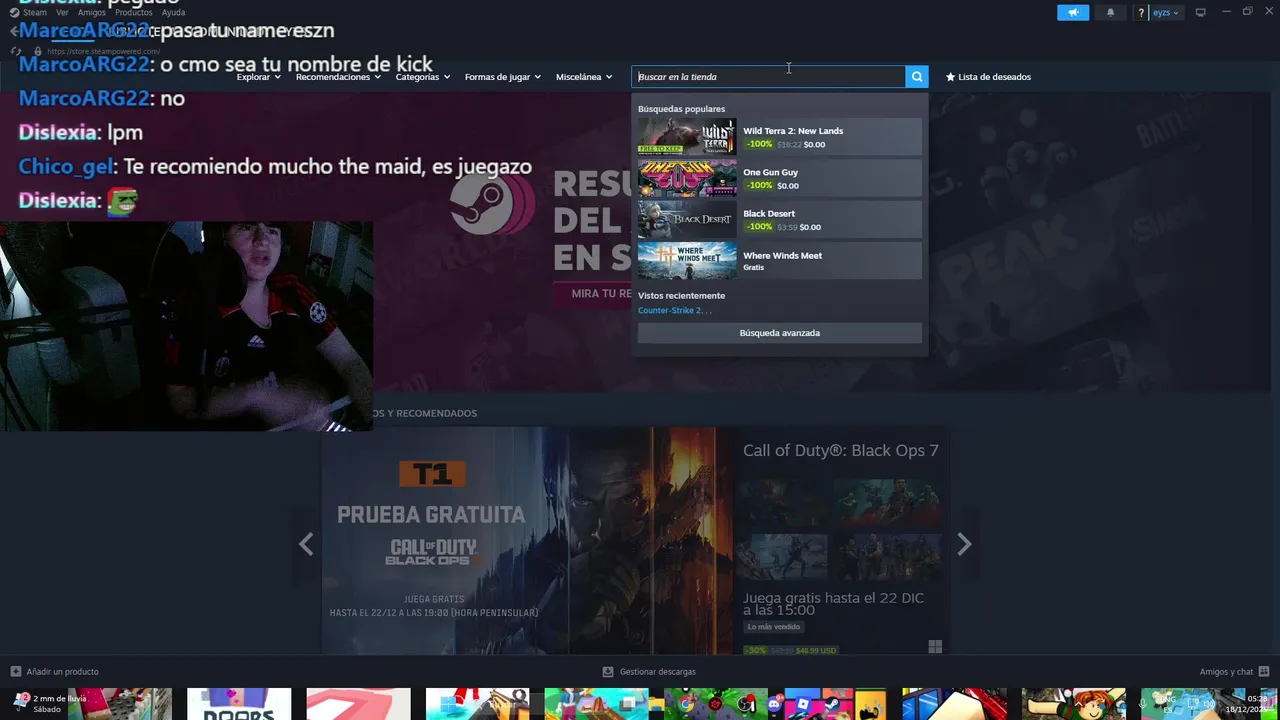Open the Counter-Strike 2 recently viewed link
This screenshot has width=1280, height=720.
click(675, 310)
